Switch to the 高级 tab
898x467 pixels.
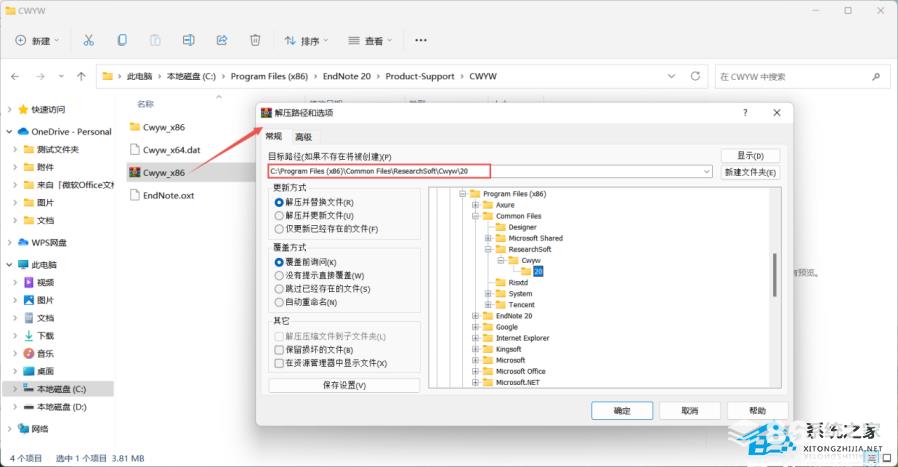click(303, 137)
